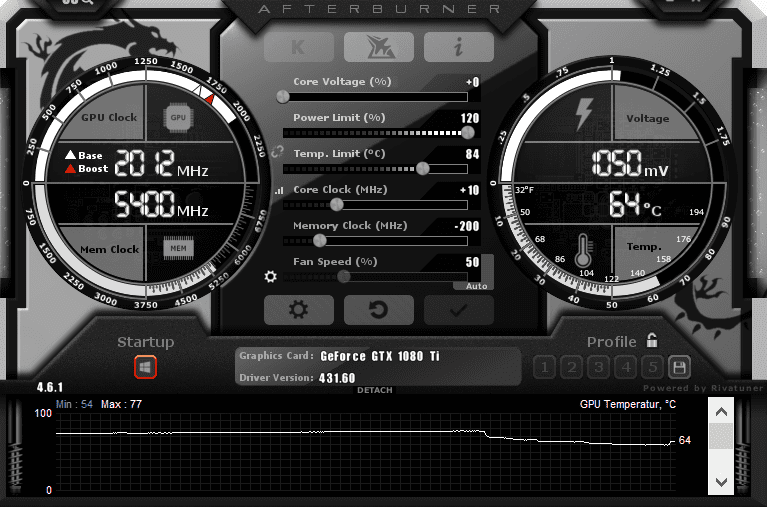Click the Power Limit value 120

(x=470, y=118)
